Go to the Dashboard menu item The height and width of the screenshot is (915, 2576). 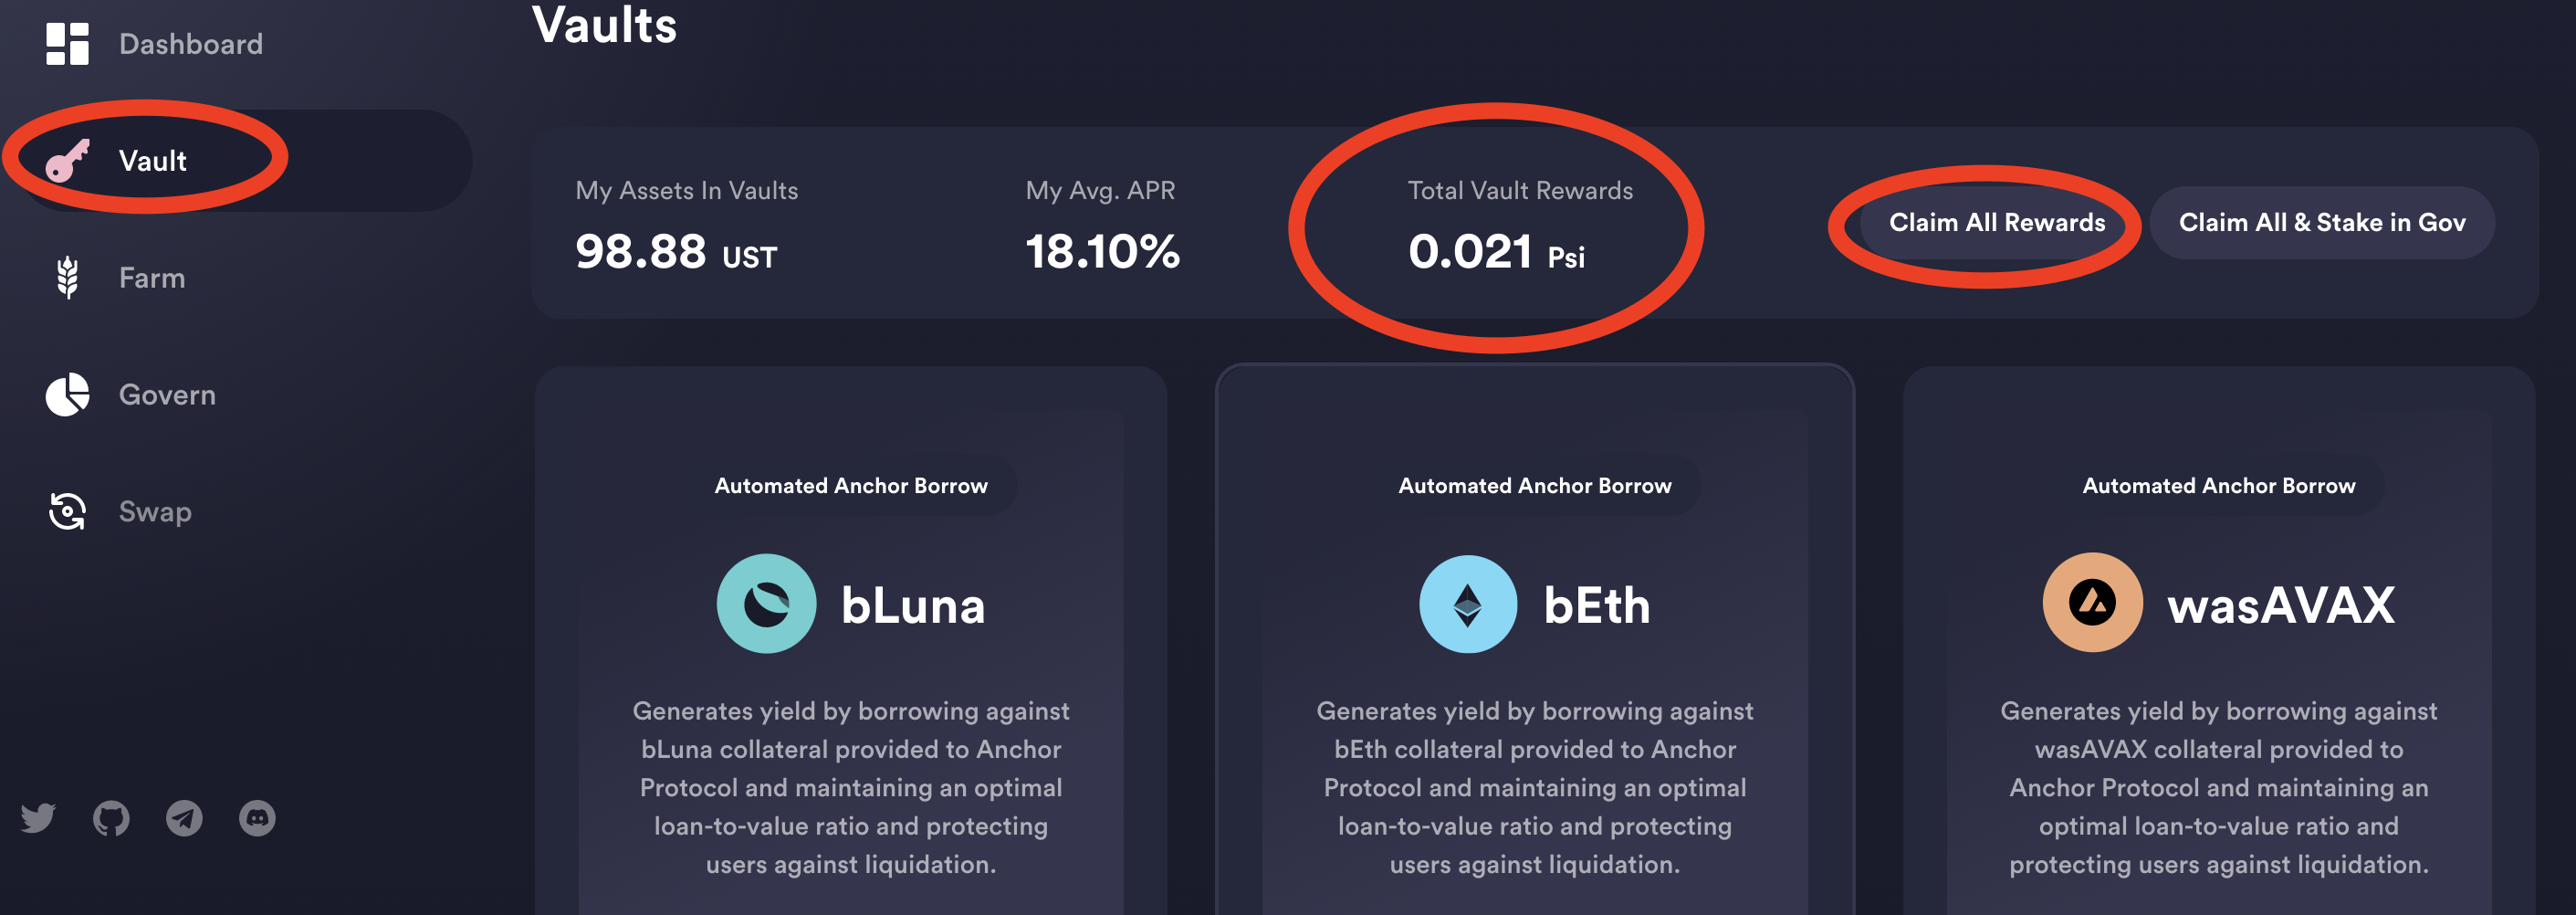click(190, 44)
